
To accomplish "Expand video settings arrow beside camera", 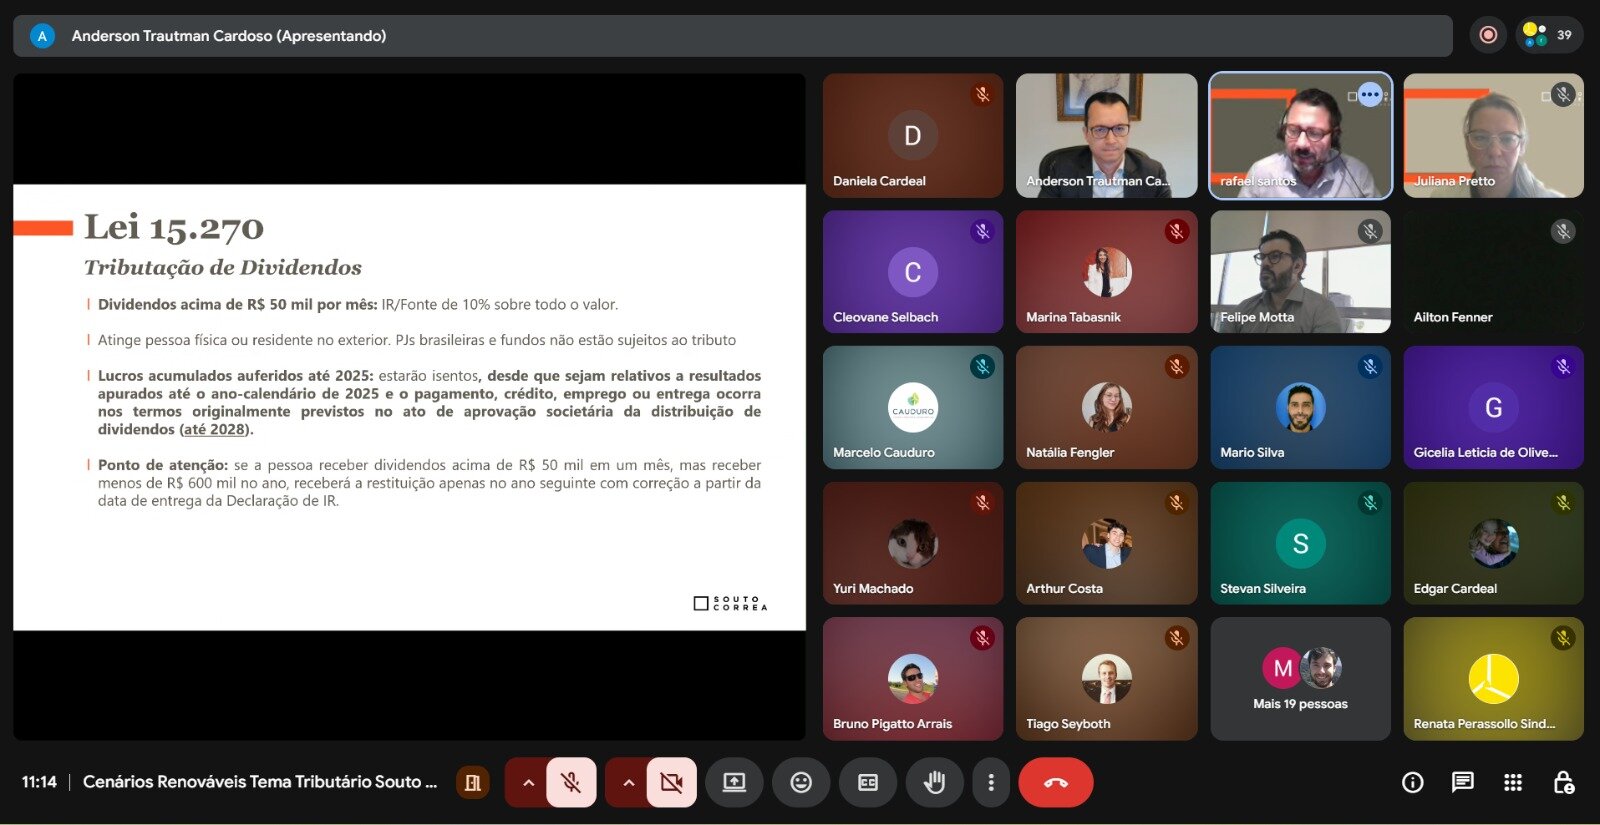I will (x=628, y=782).
